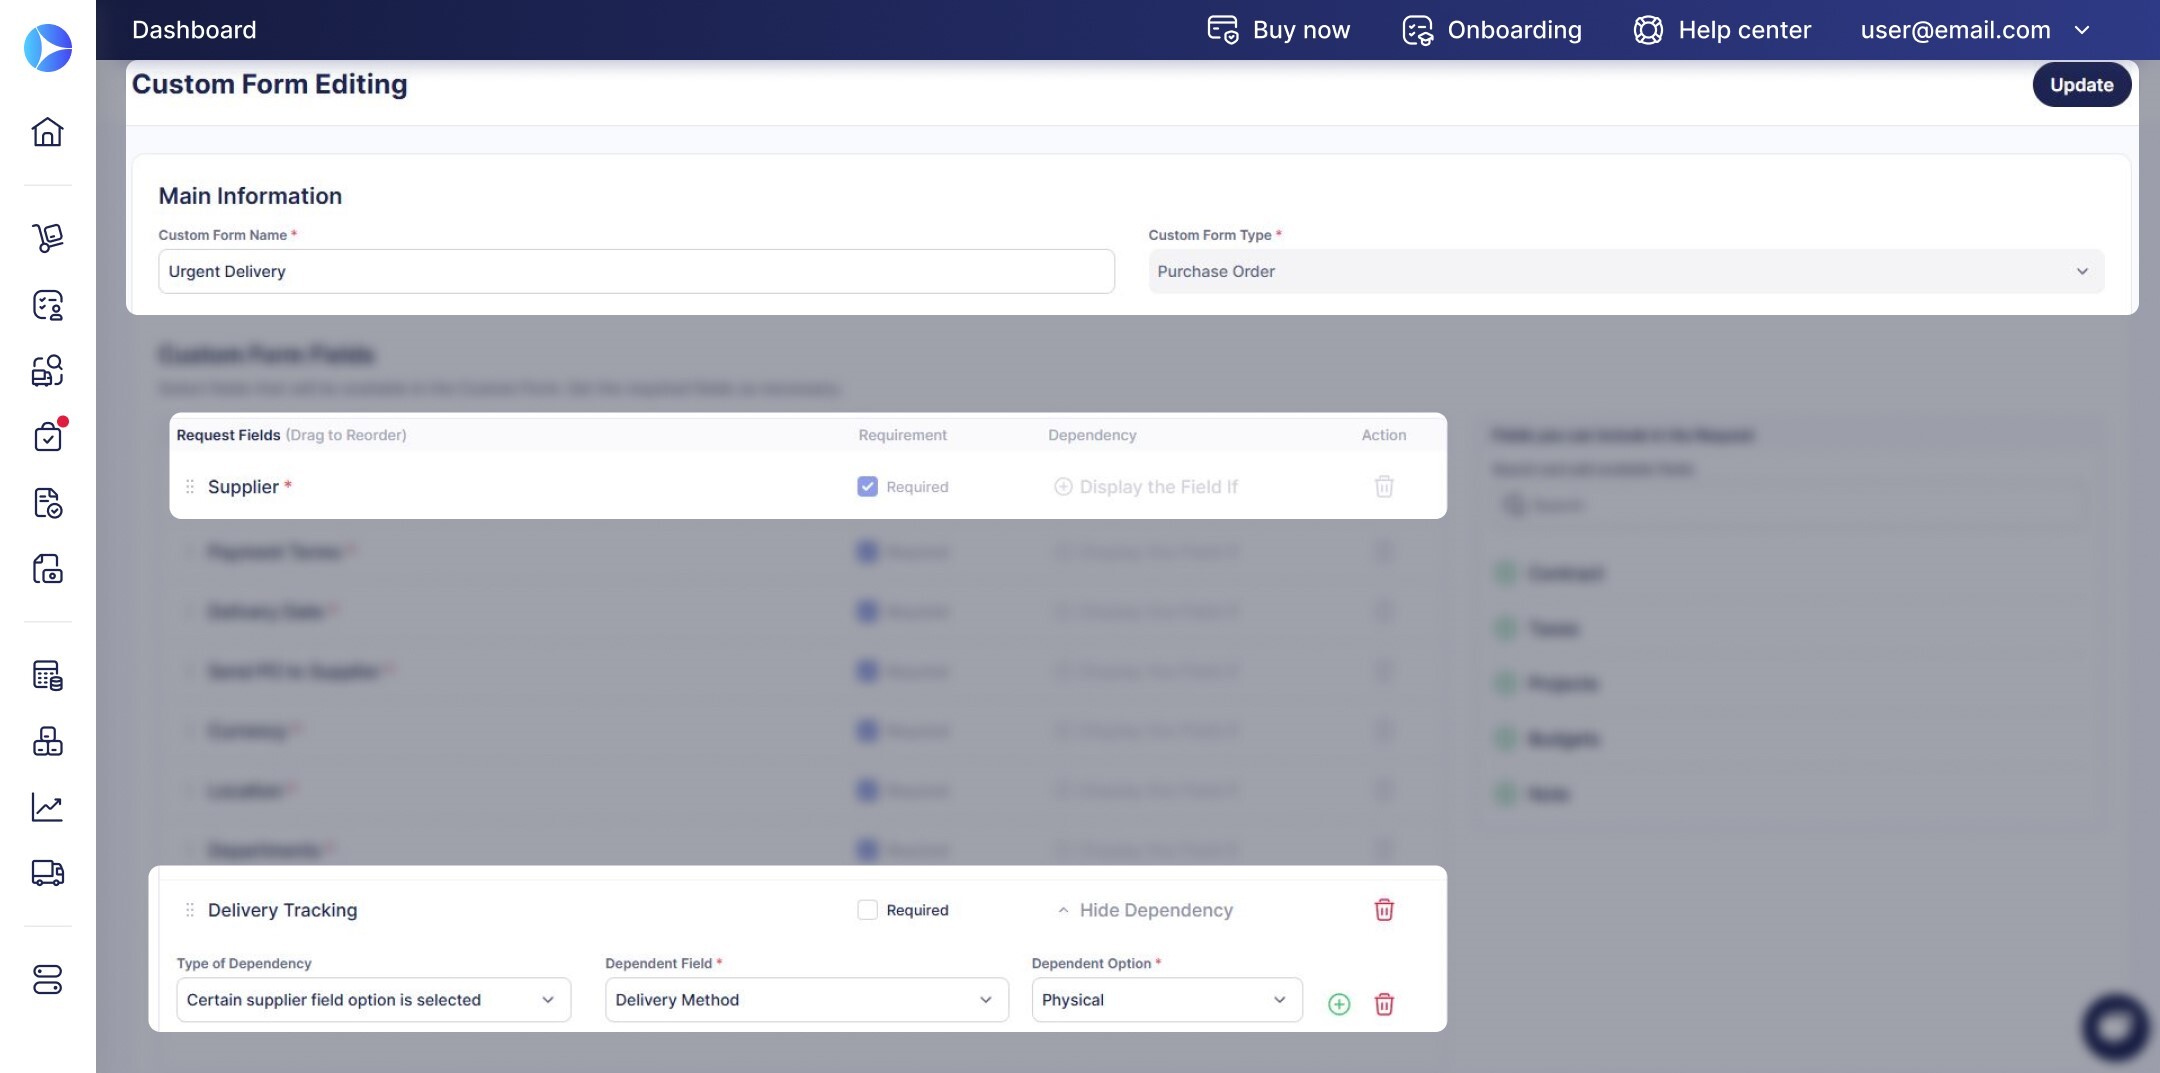Collapse Hide Dependency for Delivery Tracking
Image resolution: width=2160 pixels, height=1073 pixels.
pyautogui.click(x=1145, y=910)
